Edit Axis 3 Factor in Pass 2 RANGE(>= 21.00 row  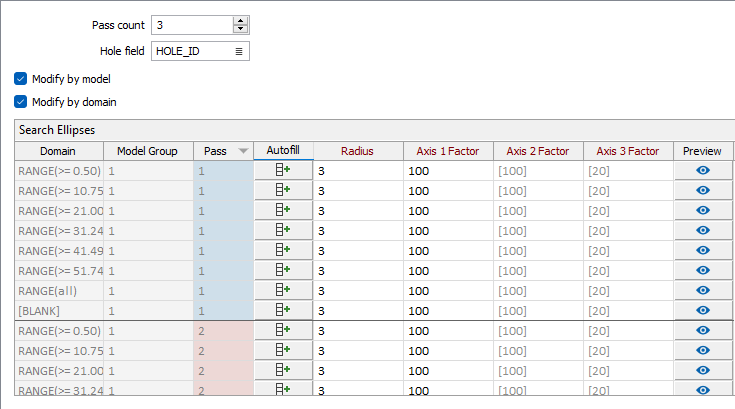pos(628,371)
